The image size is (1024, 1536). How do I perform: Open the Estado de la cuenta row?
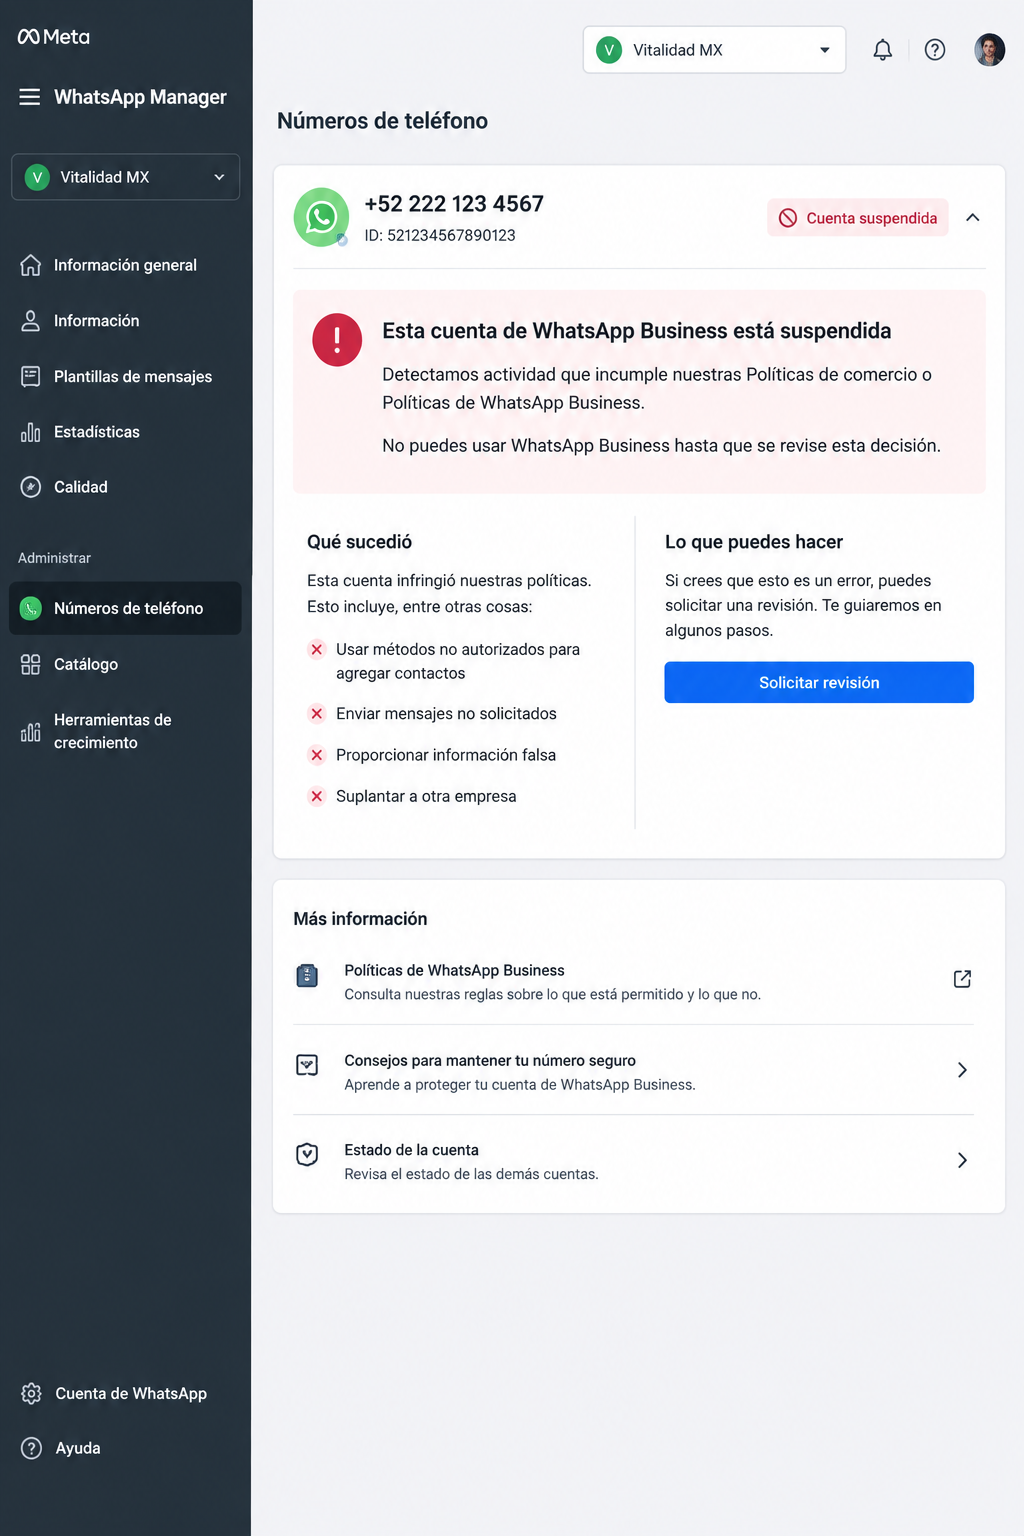pyautogui.click(x=634, y=1161)
